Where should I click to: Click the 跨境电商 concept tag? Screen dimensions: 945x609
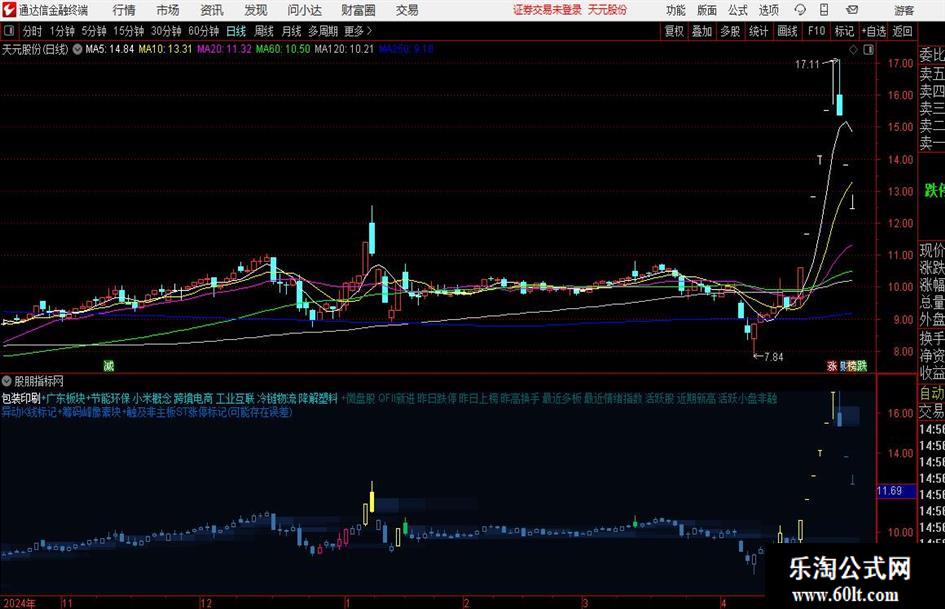[193, 399]
